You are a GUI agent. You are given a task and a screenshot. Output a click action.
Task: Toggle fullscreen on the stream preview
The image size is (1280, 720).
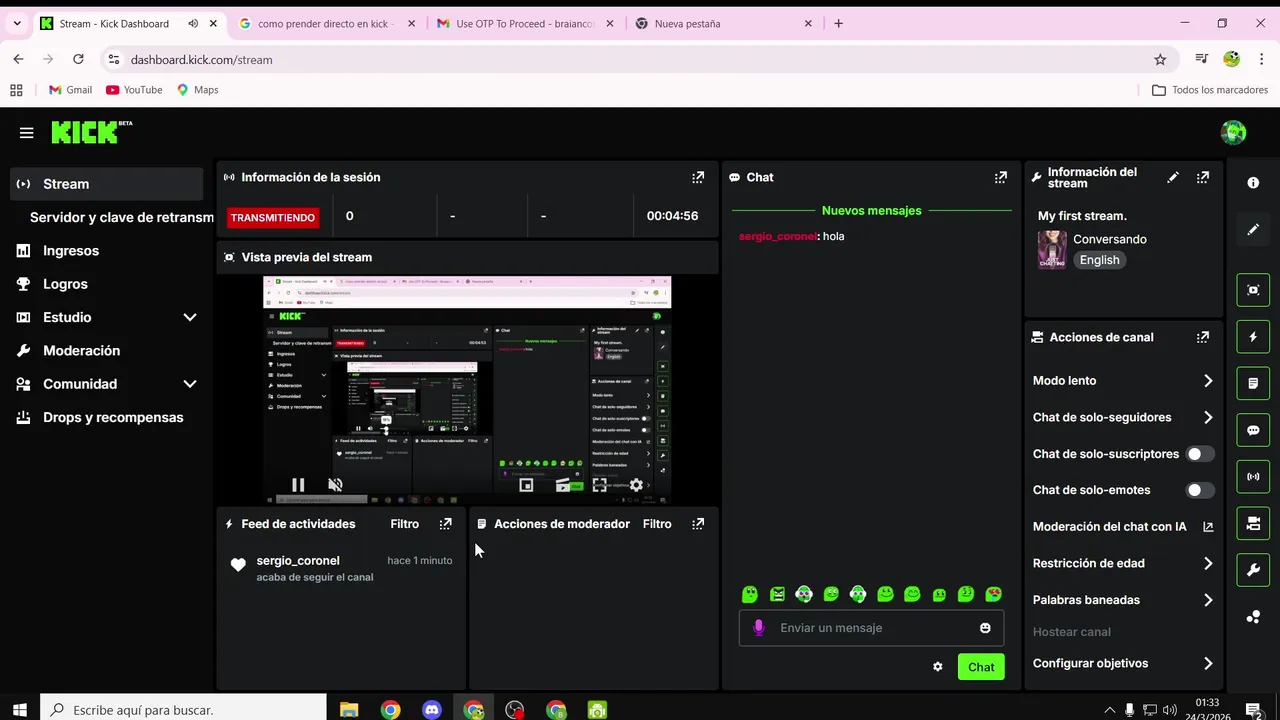click(599, 485)
